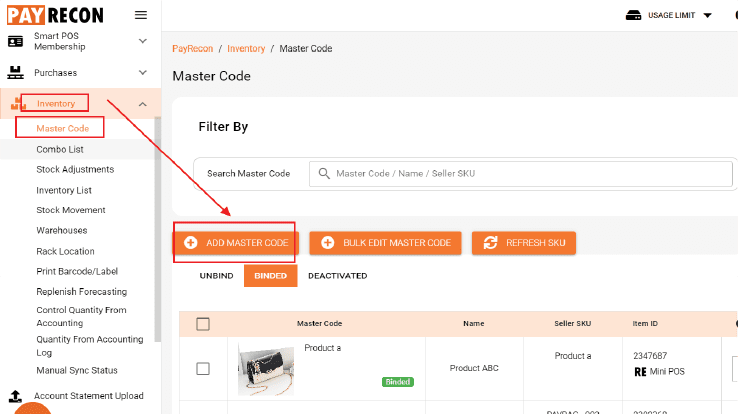Click item ID 2347687

[650, 356]
